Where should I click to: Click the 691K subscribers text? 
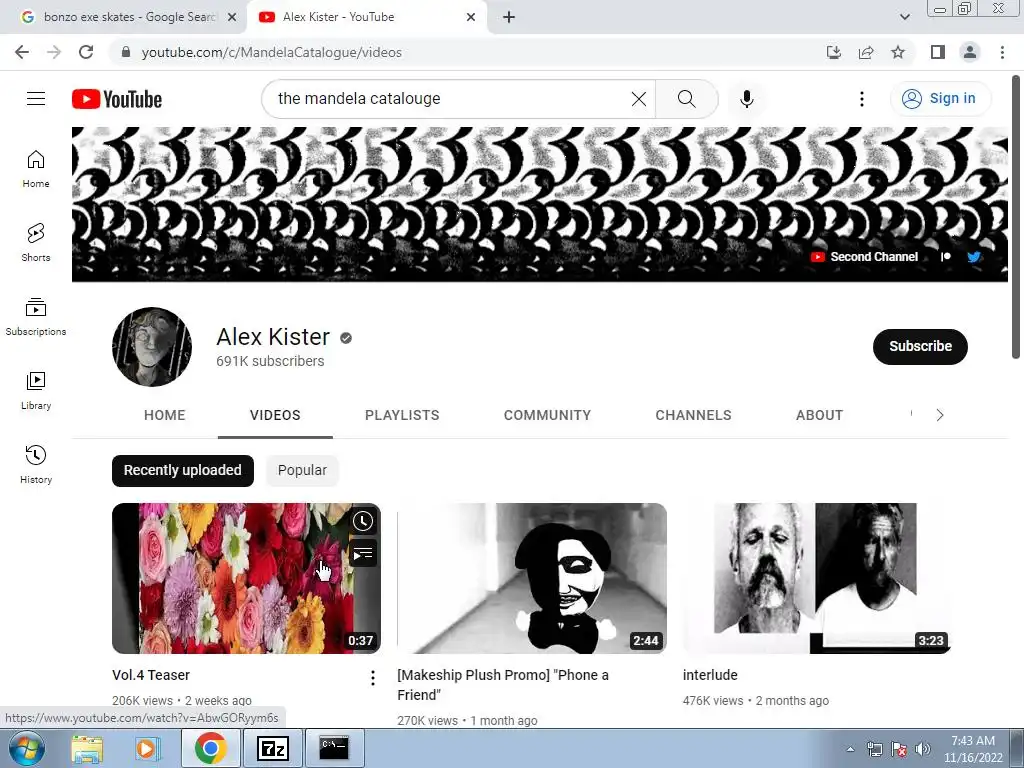[x=270, y=361]
